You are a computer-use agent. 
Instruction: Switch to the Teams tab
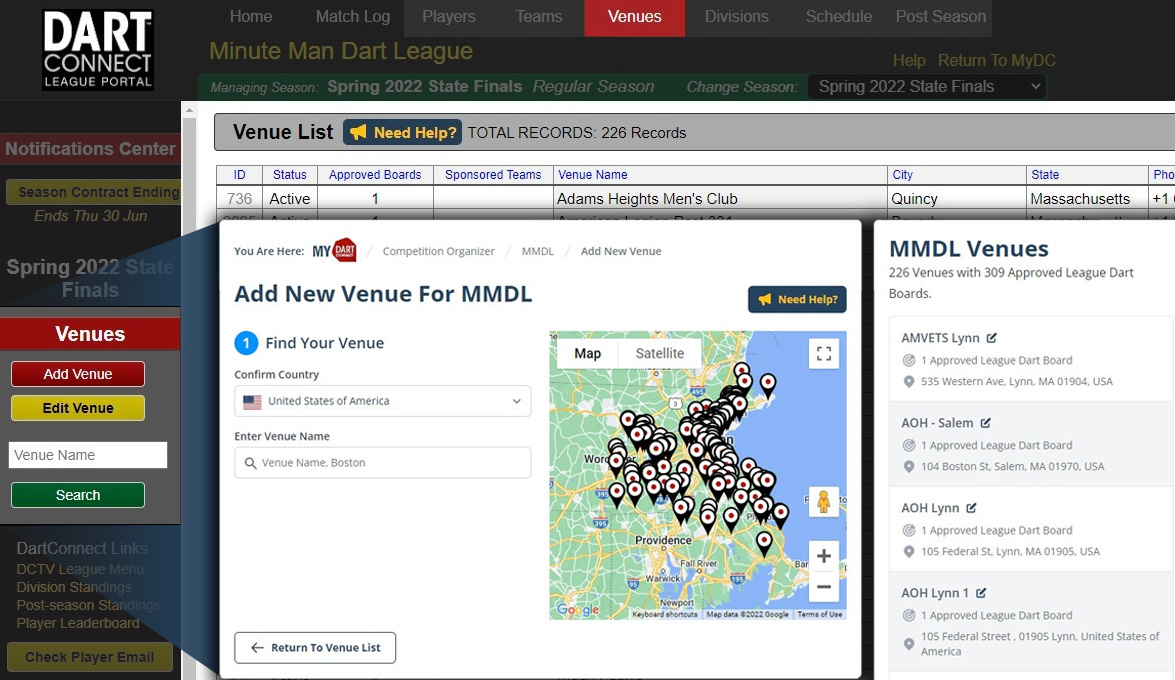539,16
